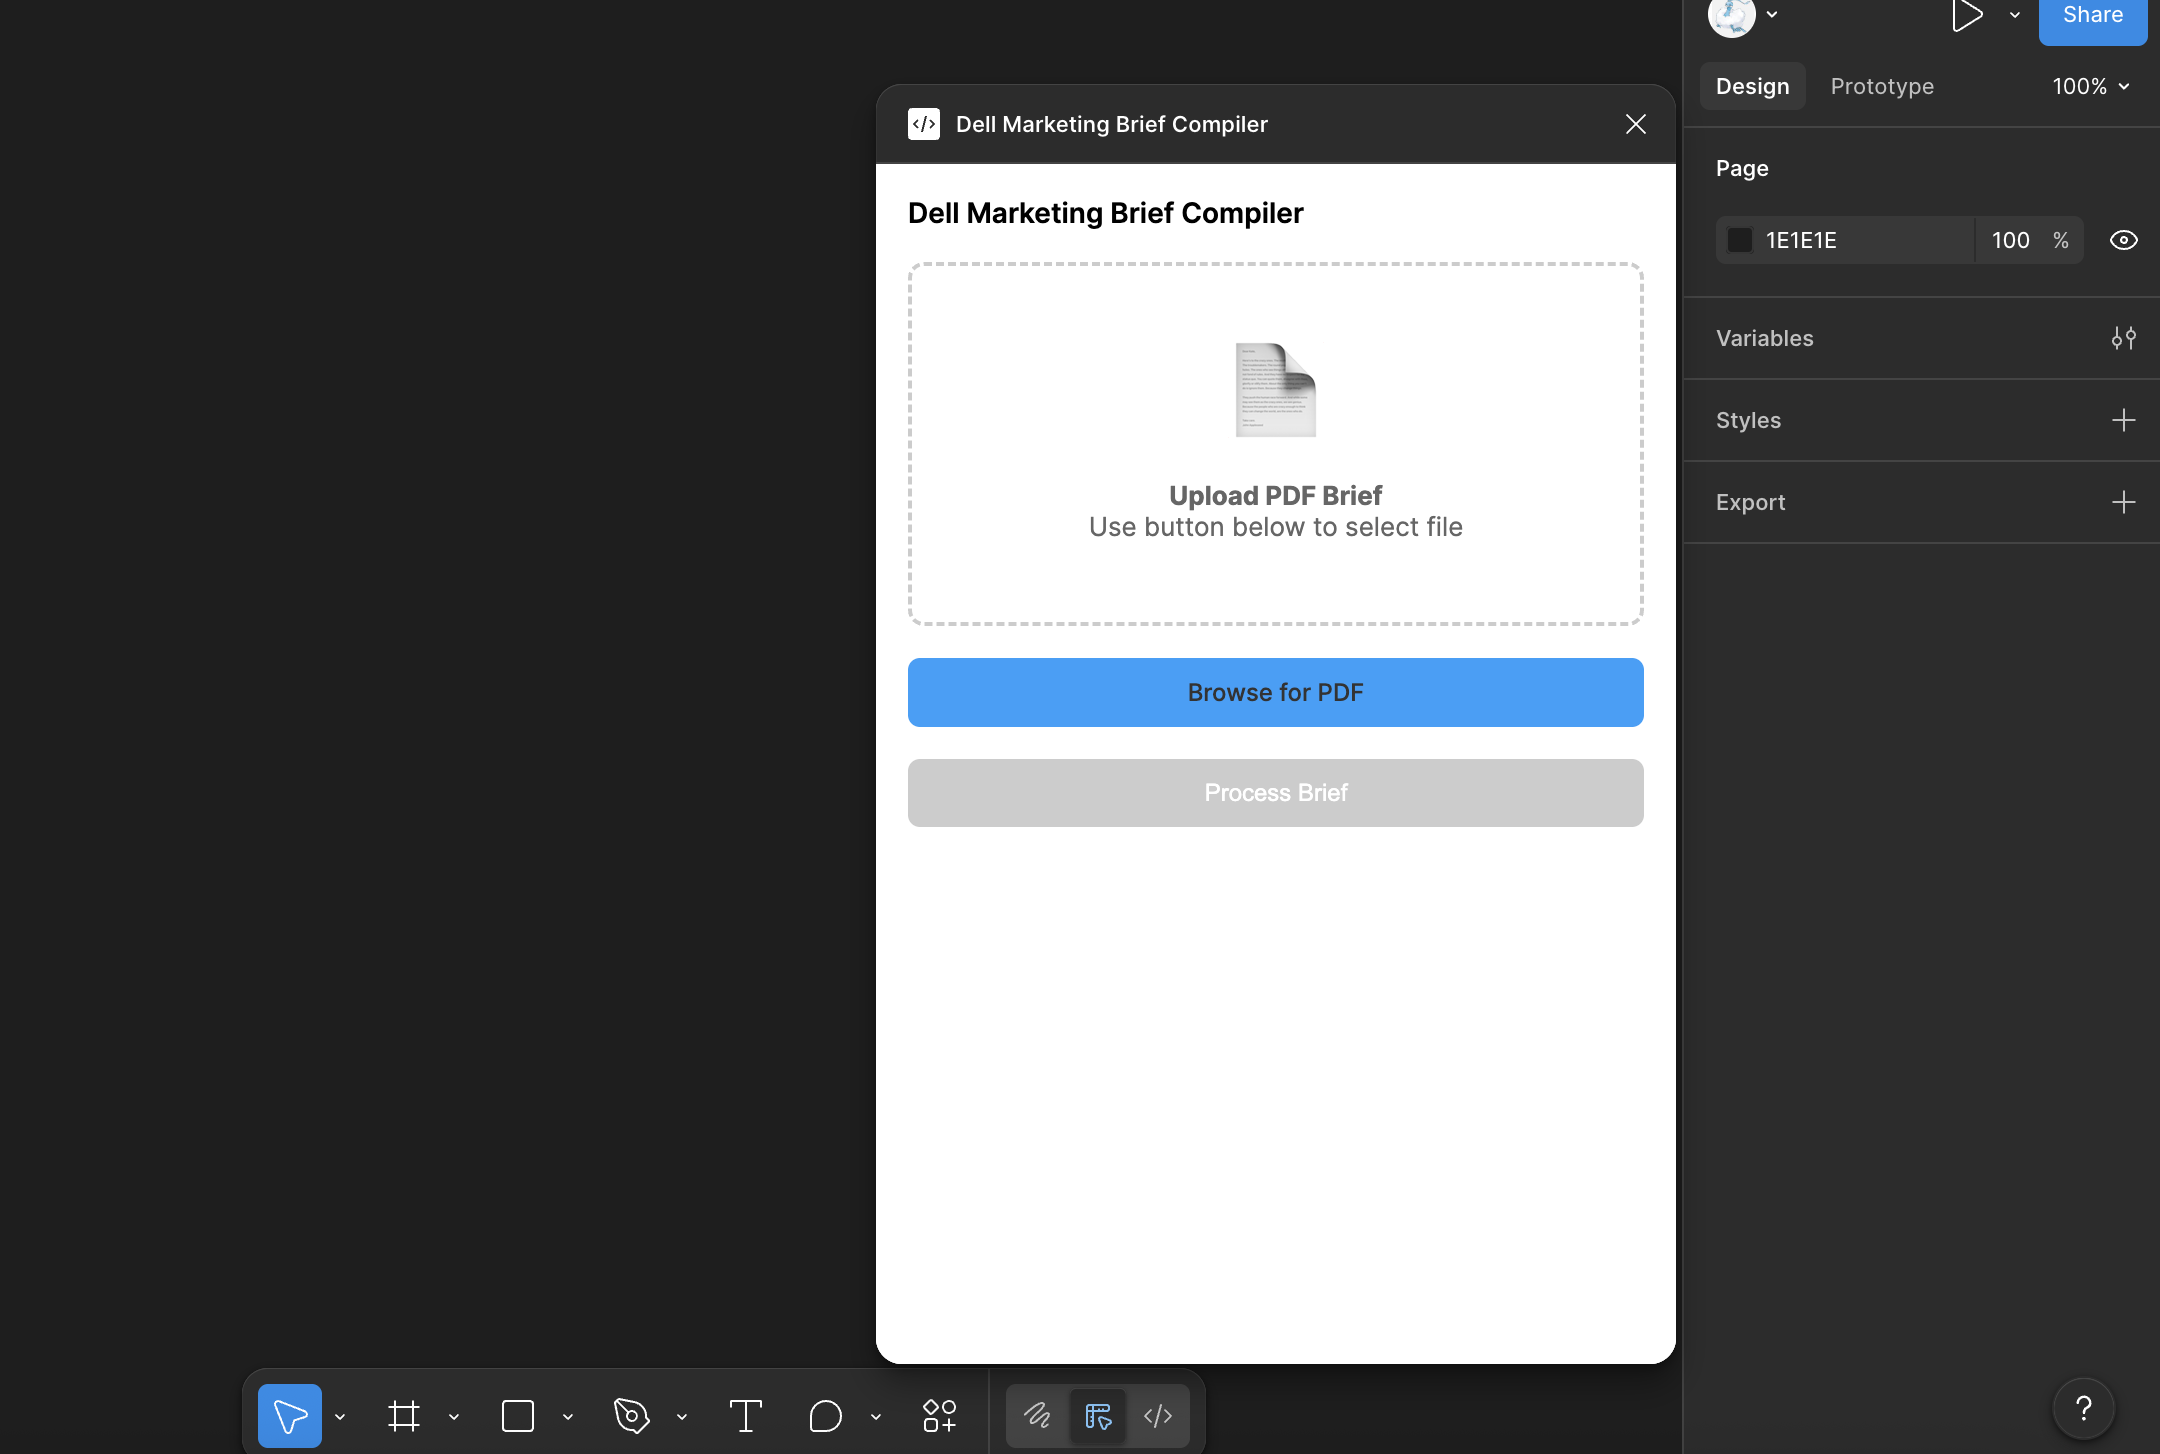
Task: Select the Rectangle shape tool
Action: (518, 1416)
